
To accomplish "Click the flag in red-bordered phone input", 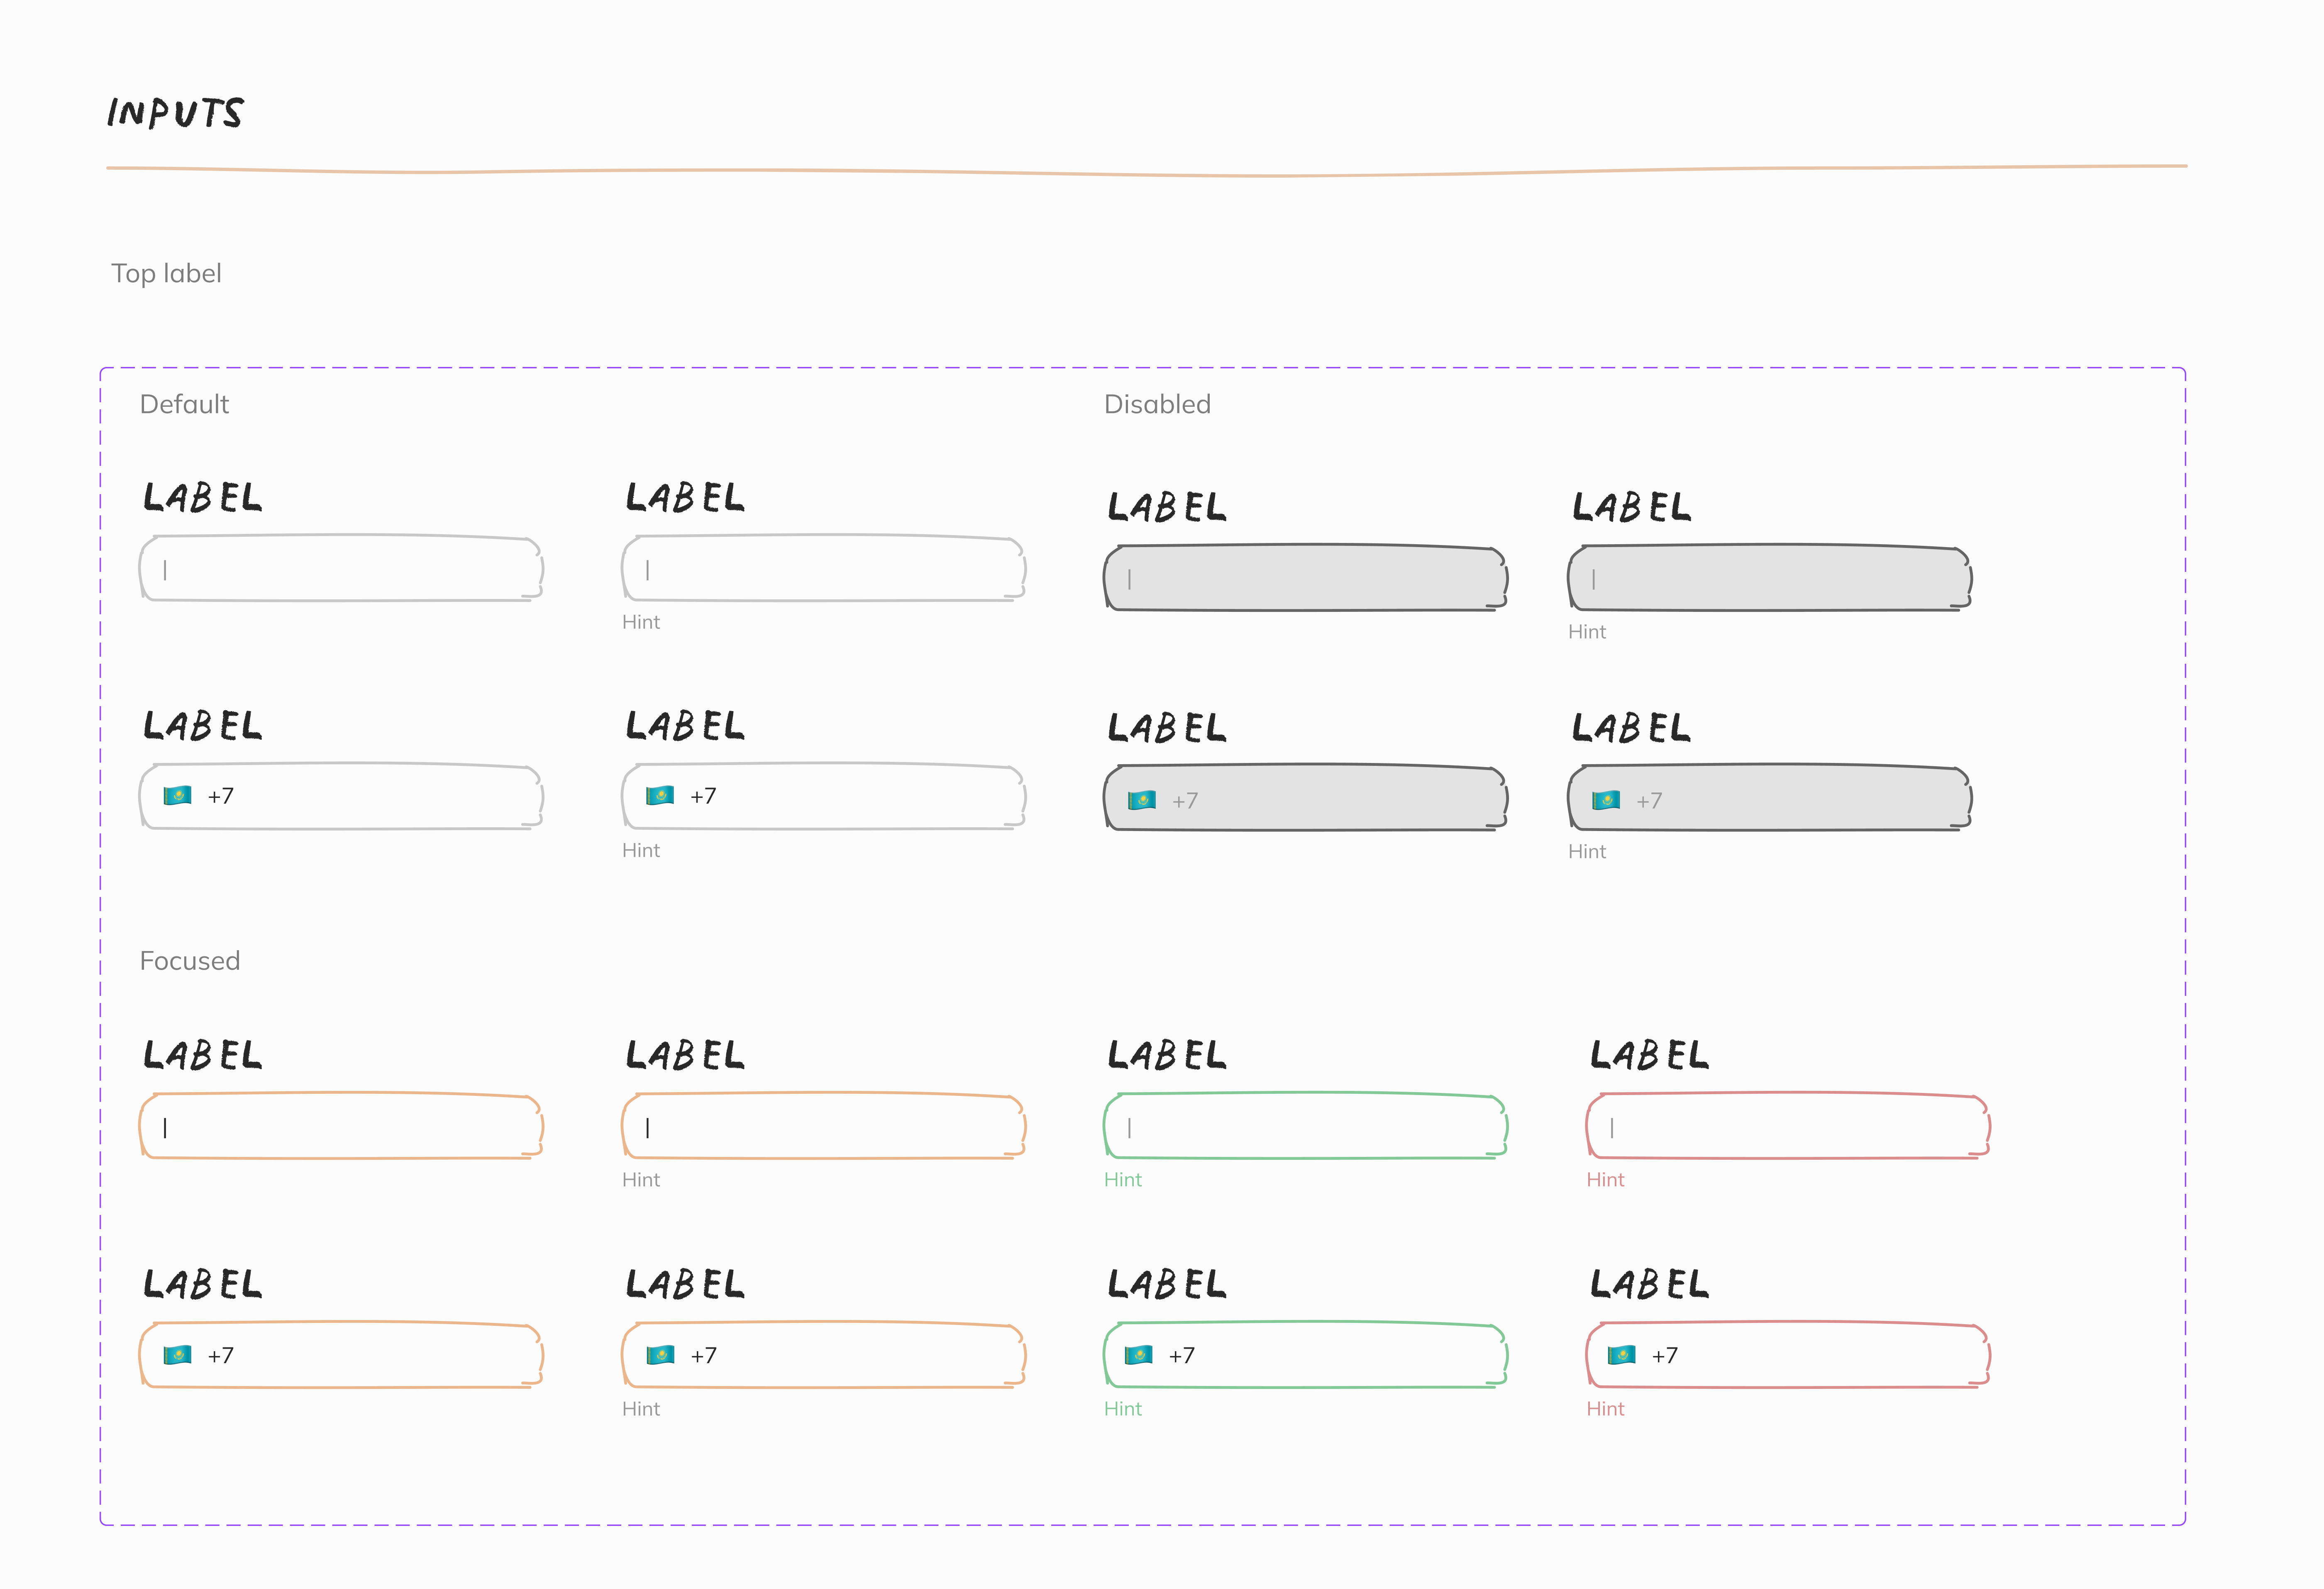I will (1621, 1355).
